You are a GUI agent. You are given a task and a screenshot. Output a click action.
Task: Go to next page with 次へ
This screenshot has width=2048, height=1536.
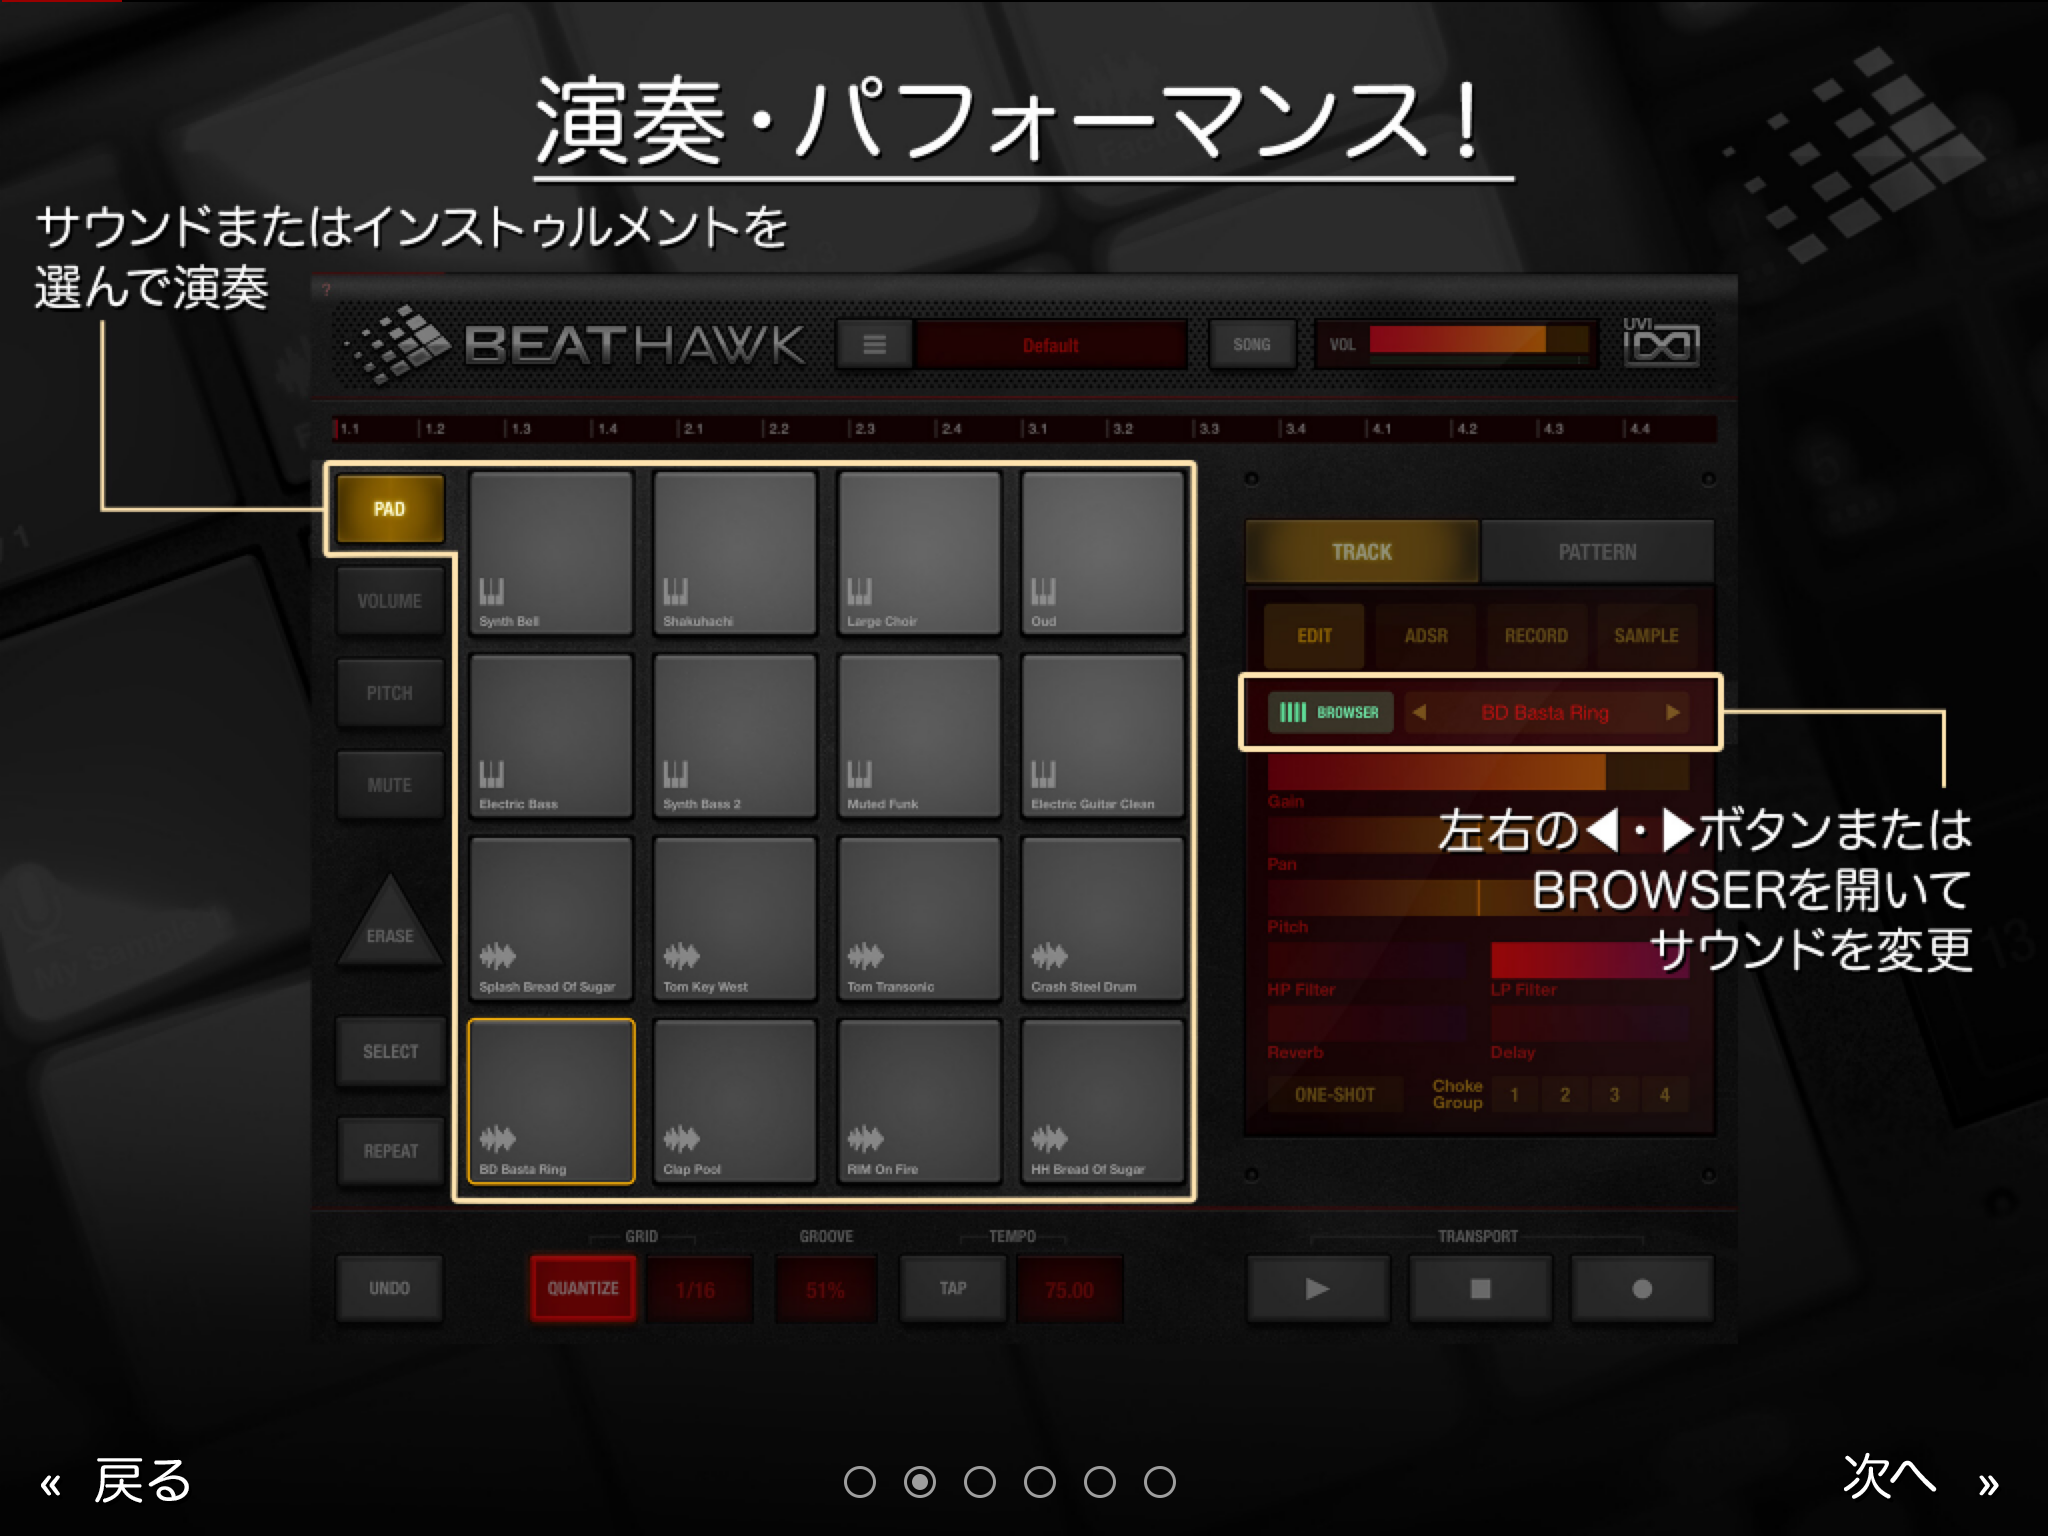pos(1920,1480)
